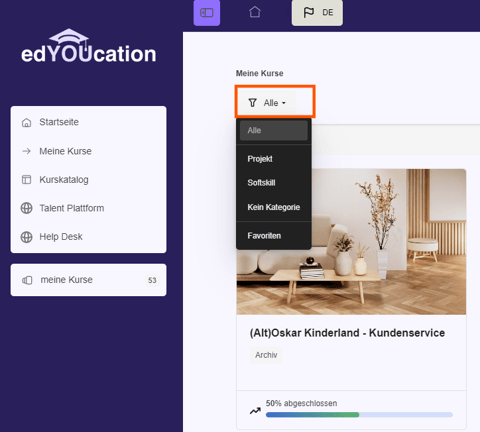
Task: Click the Archiv tag
Action: pyautogui.click(x=266, y=355)
